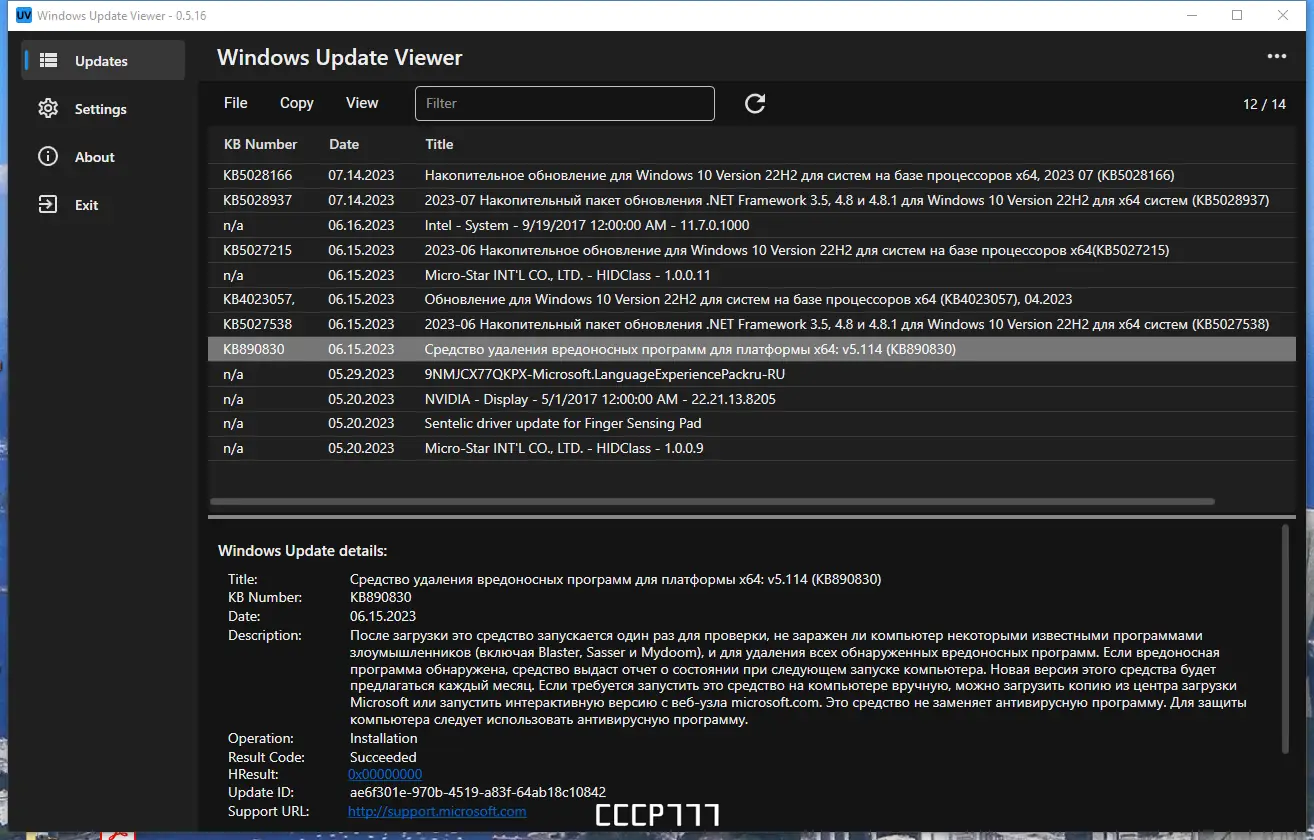Image resolution: width=1314 pixels, height=840 pixels.
Task: Select the NVIDIA - Display update row
Action: coord(752,399)
